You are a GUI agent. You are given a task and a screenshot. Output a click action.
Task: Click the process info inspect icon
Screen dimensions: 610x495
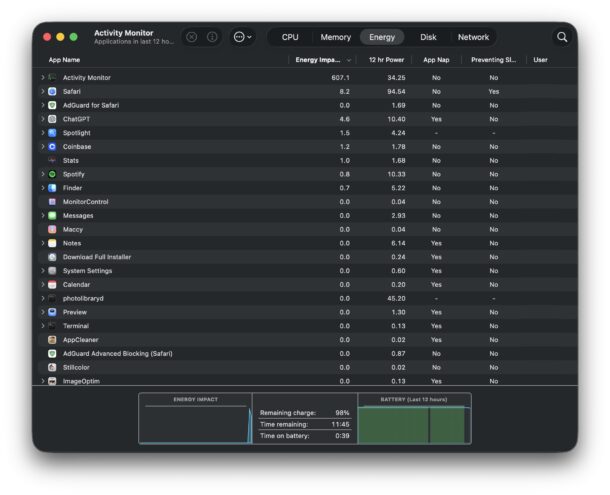tap(212, 37)
